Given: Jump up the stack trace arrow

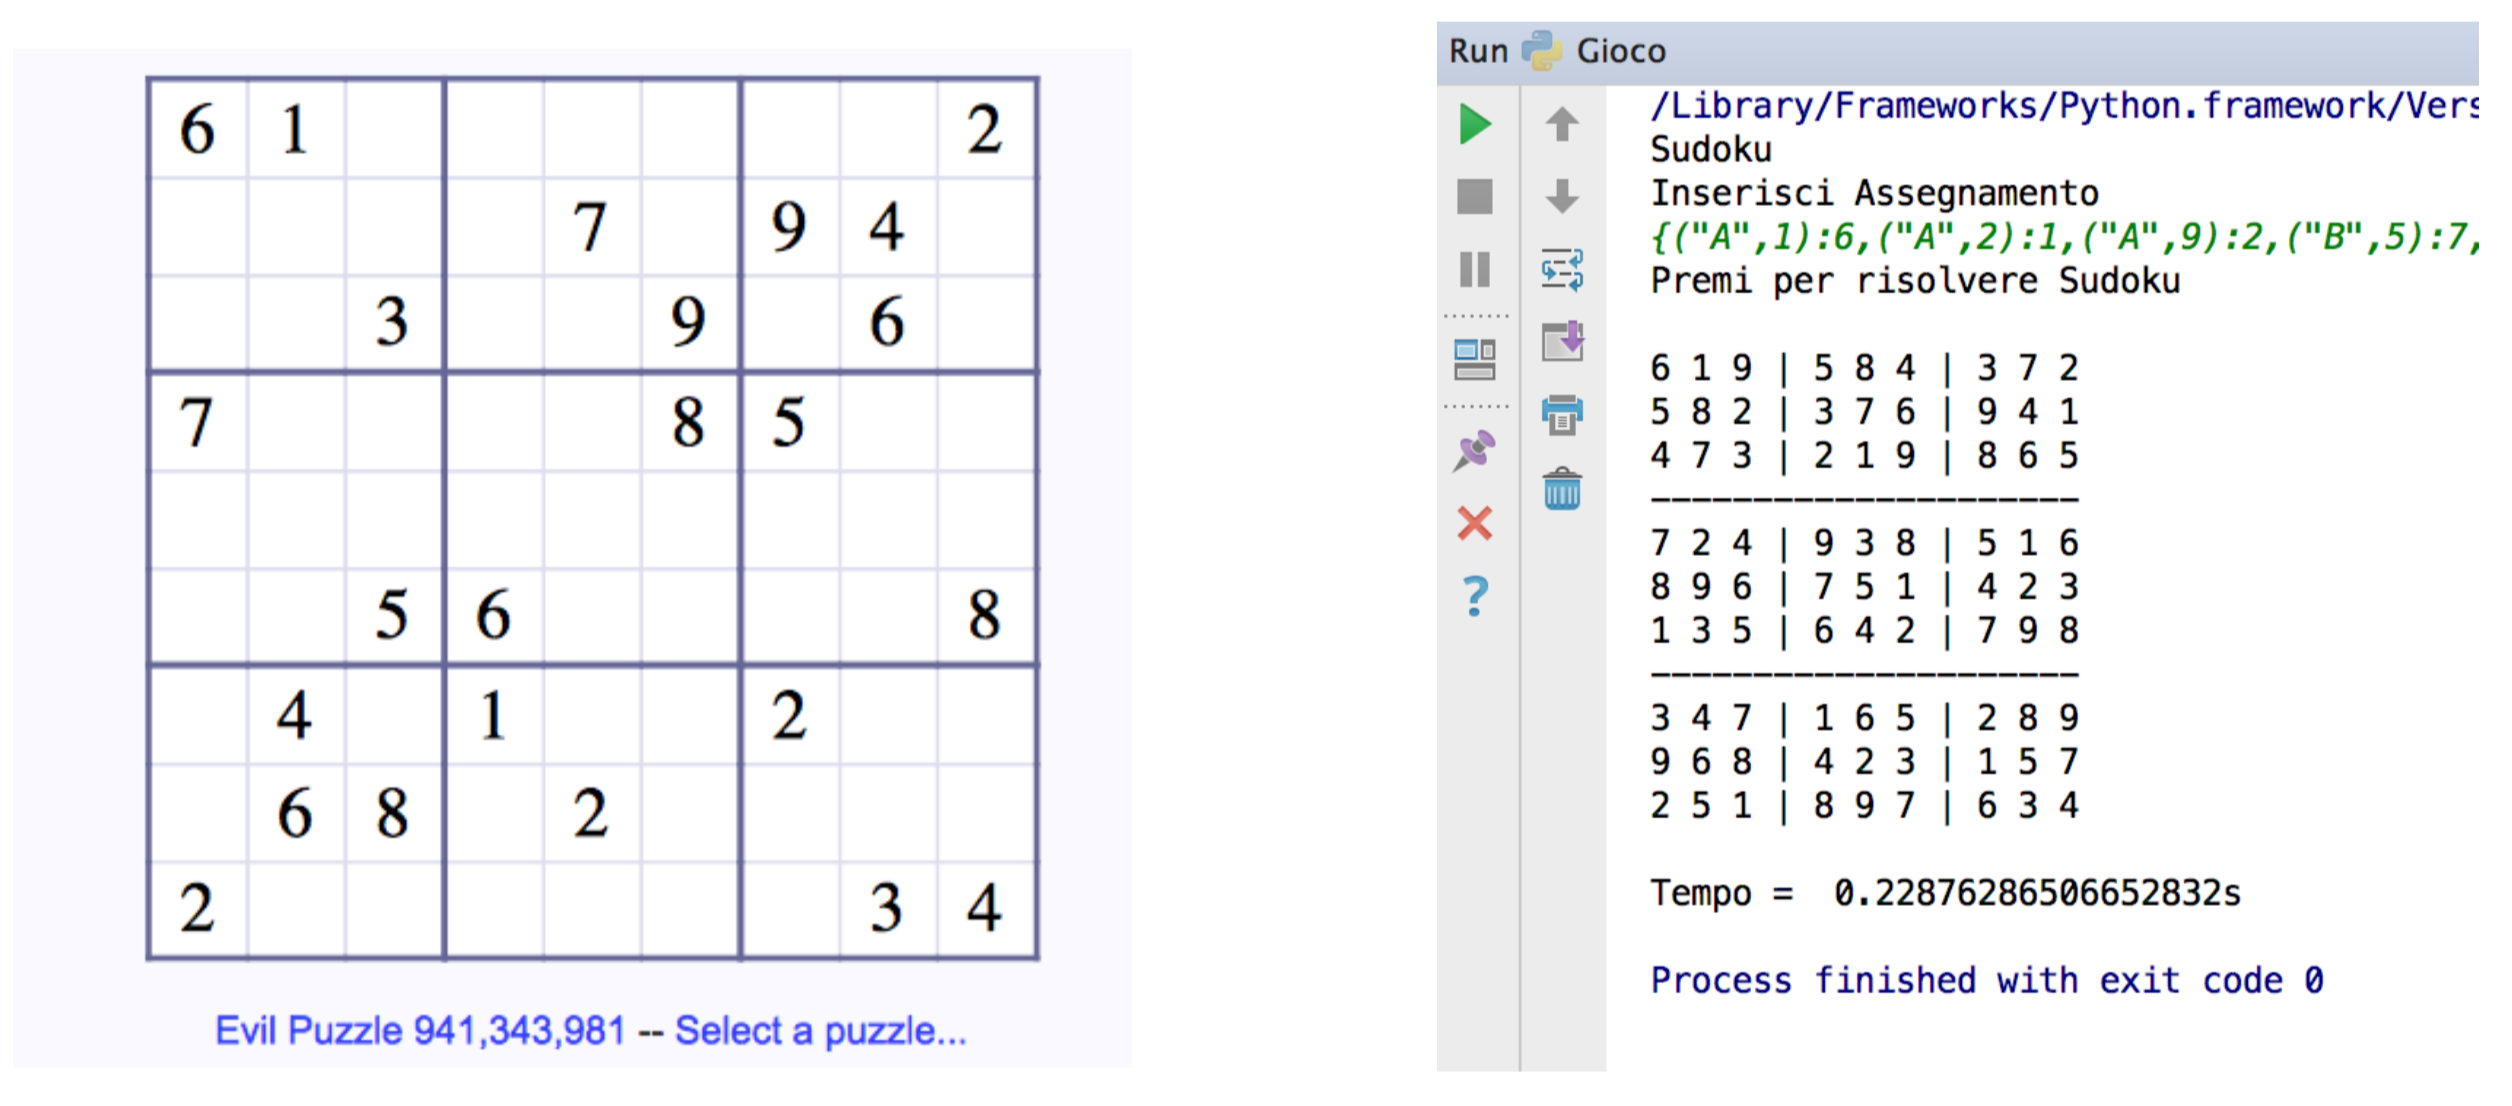Looking at the screenshot, I should pyautogui.click(x=1562, y=124).
